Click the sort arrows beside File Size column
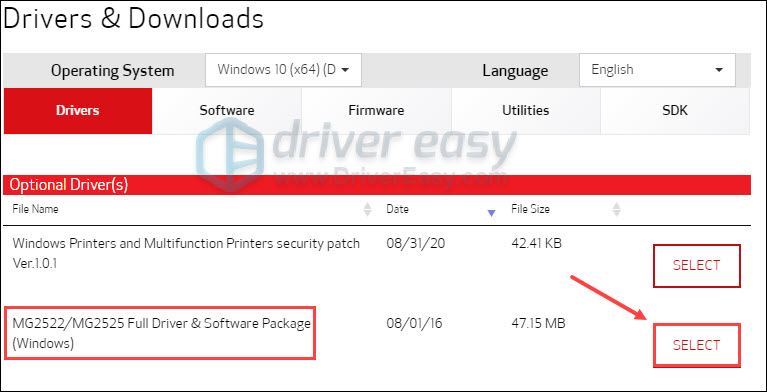767x392 pixels. pyautogui.click(x=617, y=209)
